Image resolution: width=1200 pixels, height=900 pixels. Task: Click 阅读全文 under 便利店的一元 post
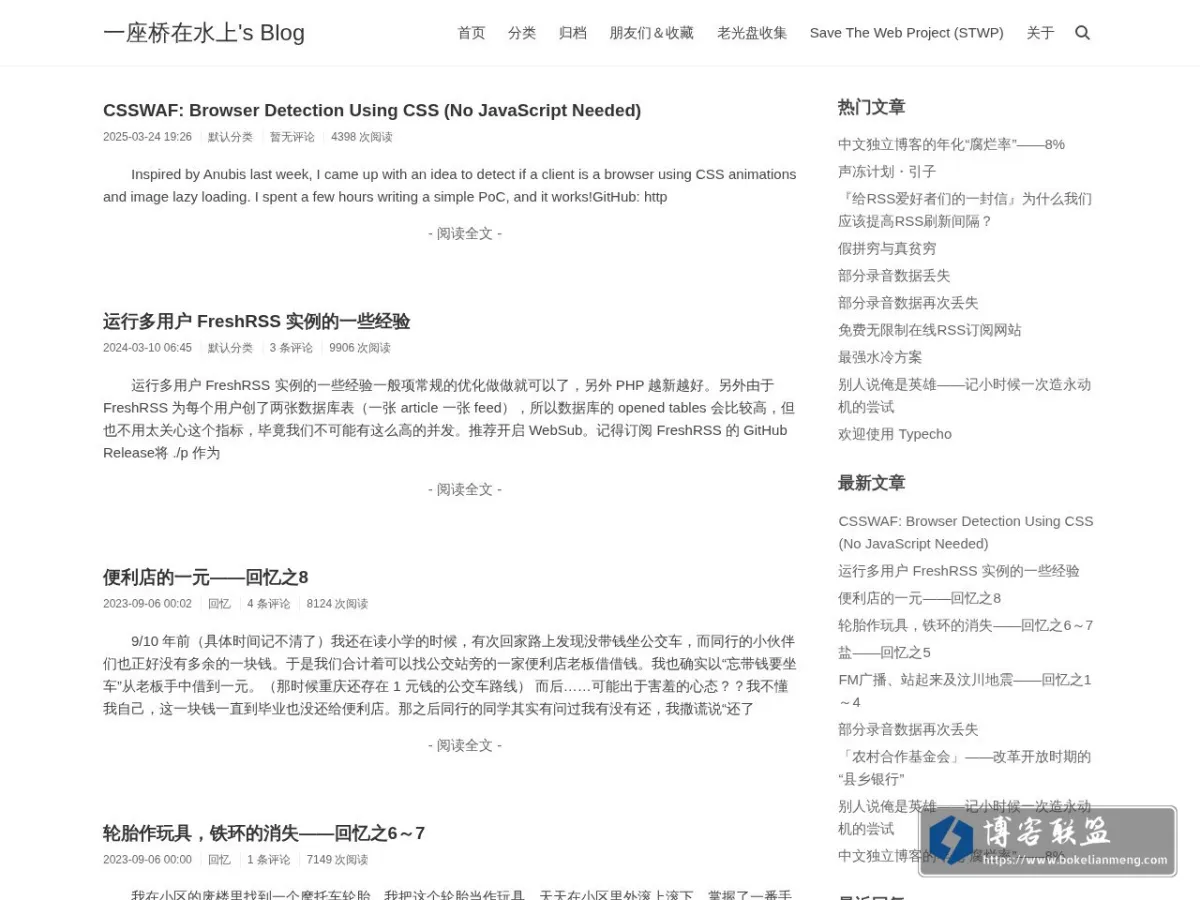[x=465, y=745]
